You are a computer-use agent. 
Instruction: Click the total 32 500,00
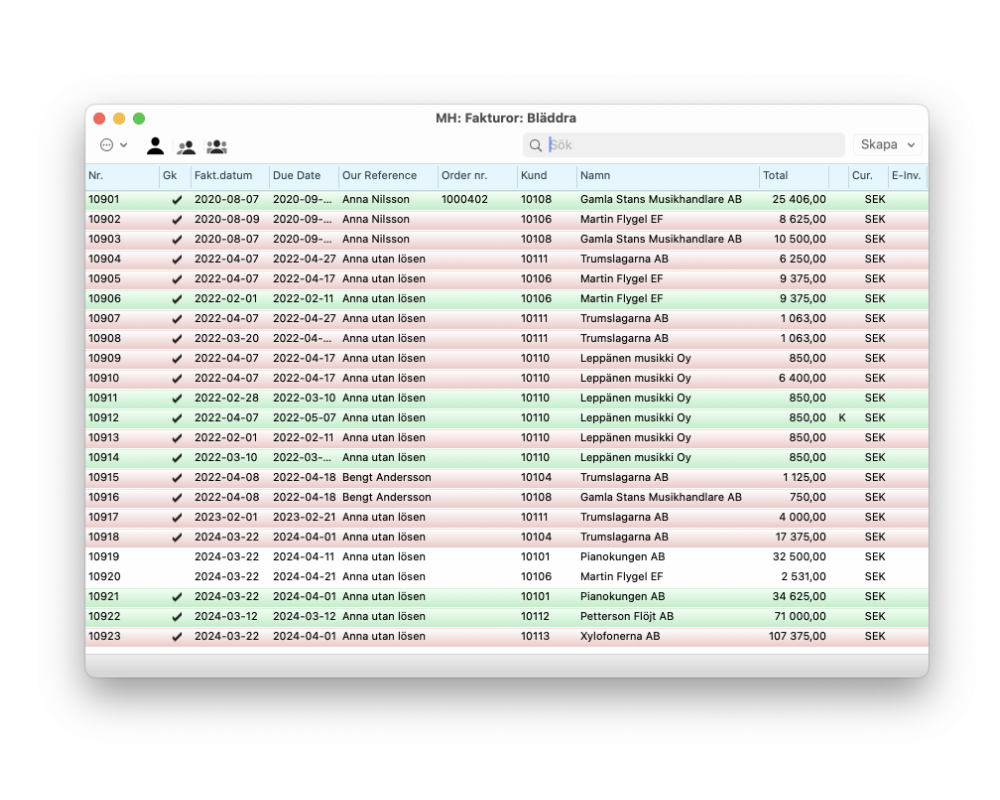799,557
